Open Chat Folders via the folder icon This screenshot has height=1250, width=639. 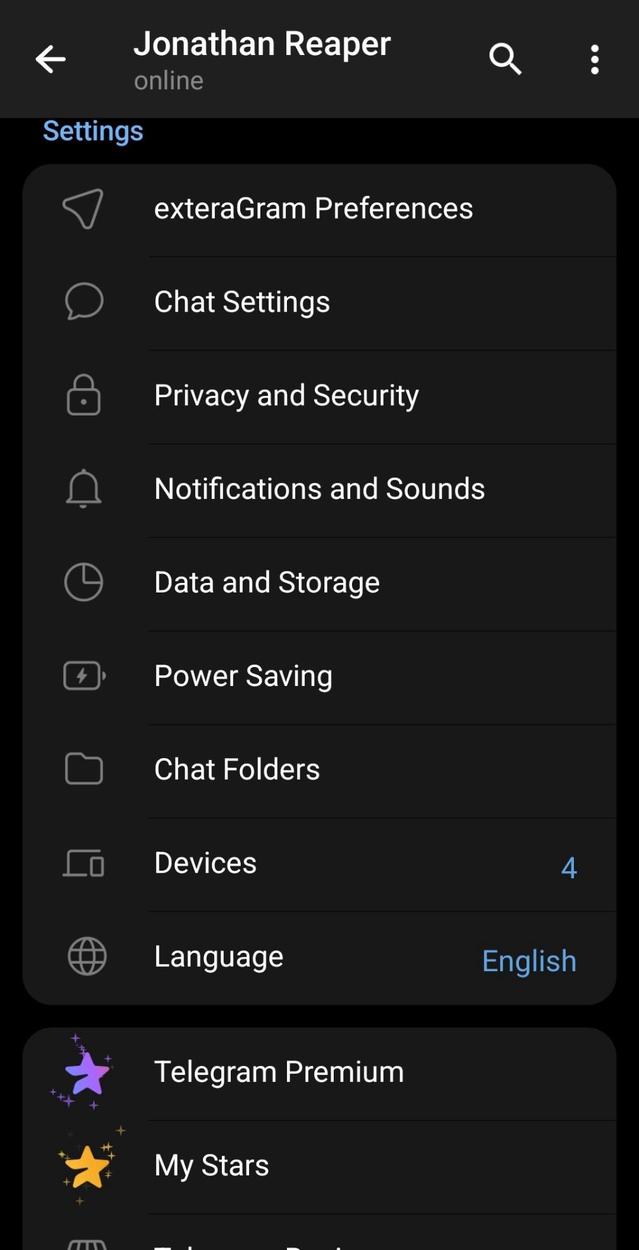tap(84, 768)
